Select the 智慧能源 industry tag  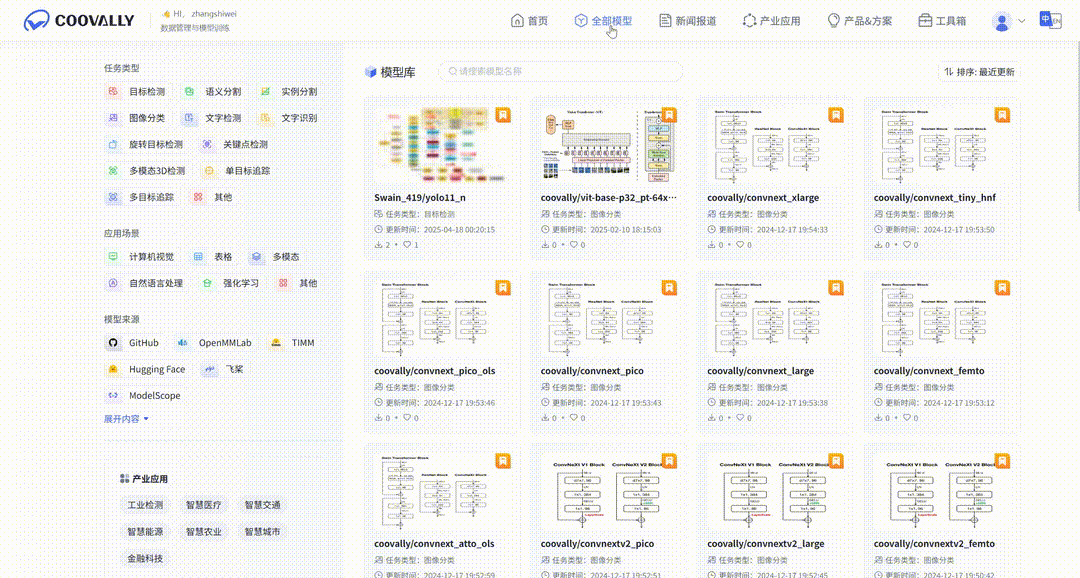point(145,532)
